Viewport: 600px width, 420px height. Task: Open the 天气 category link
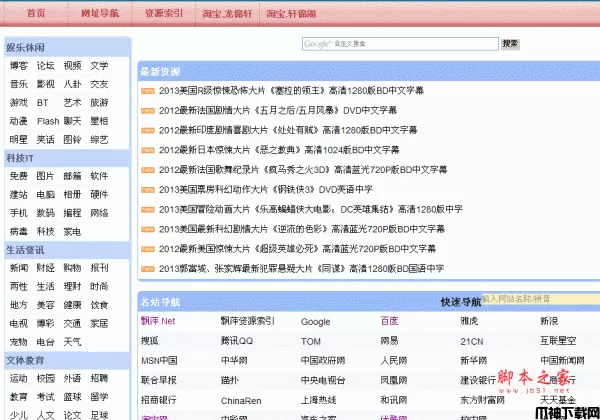click(72, 342)
